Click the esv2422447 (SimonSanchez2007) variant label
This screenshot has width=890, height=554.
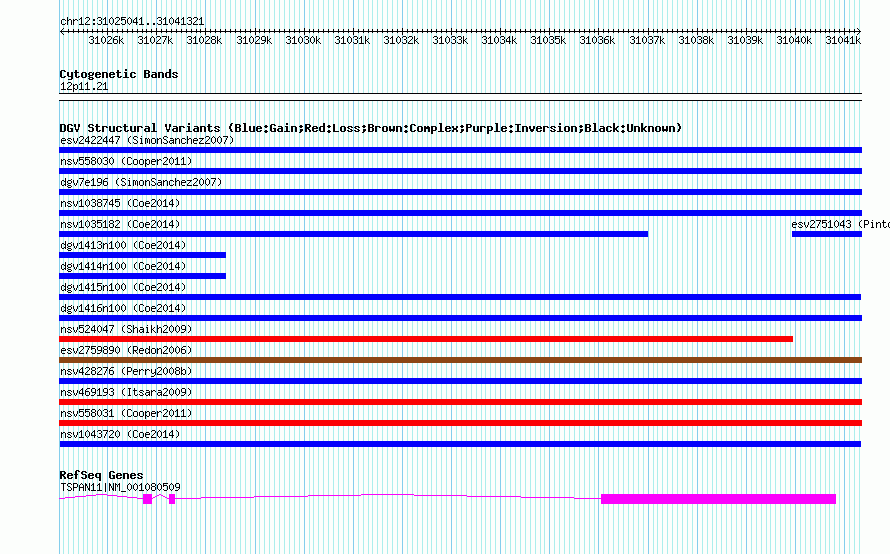pos(147,140)
